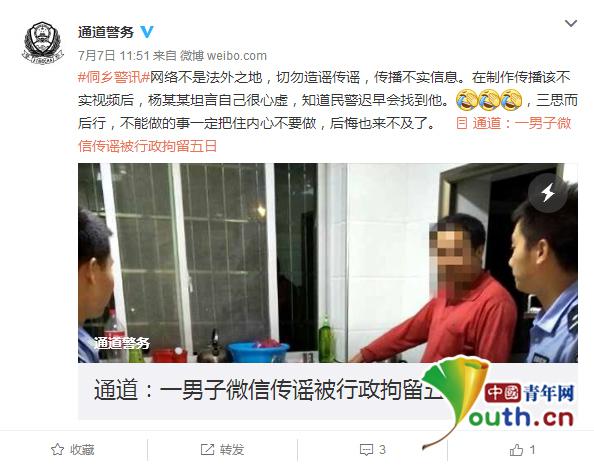Click the post timestamp 7月7日 11:51
594x469 pixels.
coord(114,56)
